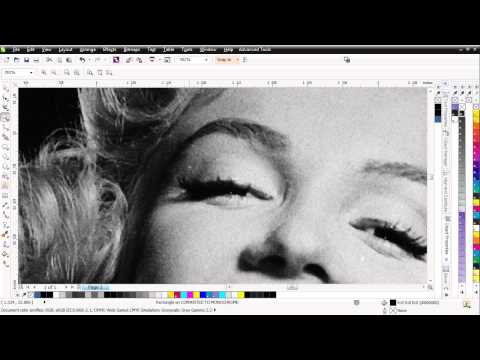Image resolution: width=480 pixels, height=360 pixels.
Task: Click the Zoom Out magnifier icon
Action: 54,72
